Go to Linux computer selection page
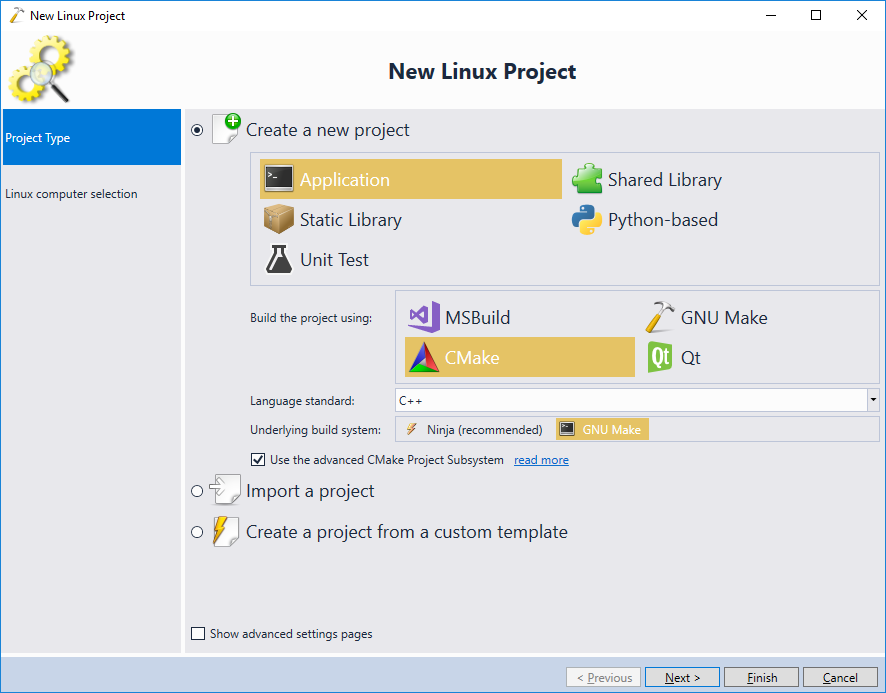 [71, 193]
